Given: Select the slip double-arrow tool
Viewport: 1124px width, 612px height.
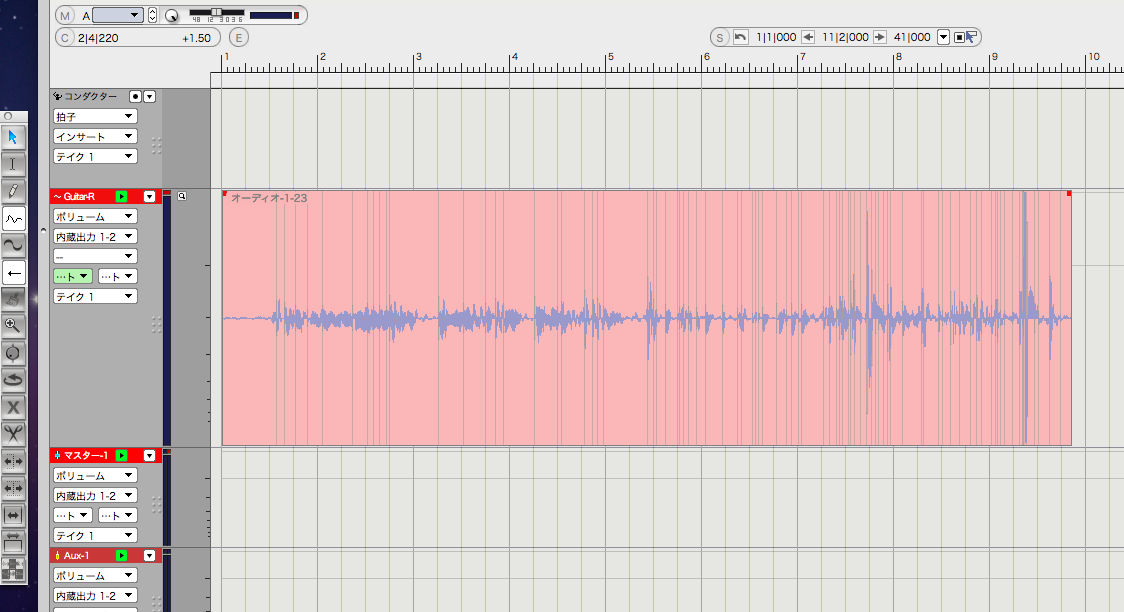Looking at the screenshot, I should (x=13, y=515).
